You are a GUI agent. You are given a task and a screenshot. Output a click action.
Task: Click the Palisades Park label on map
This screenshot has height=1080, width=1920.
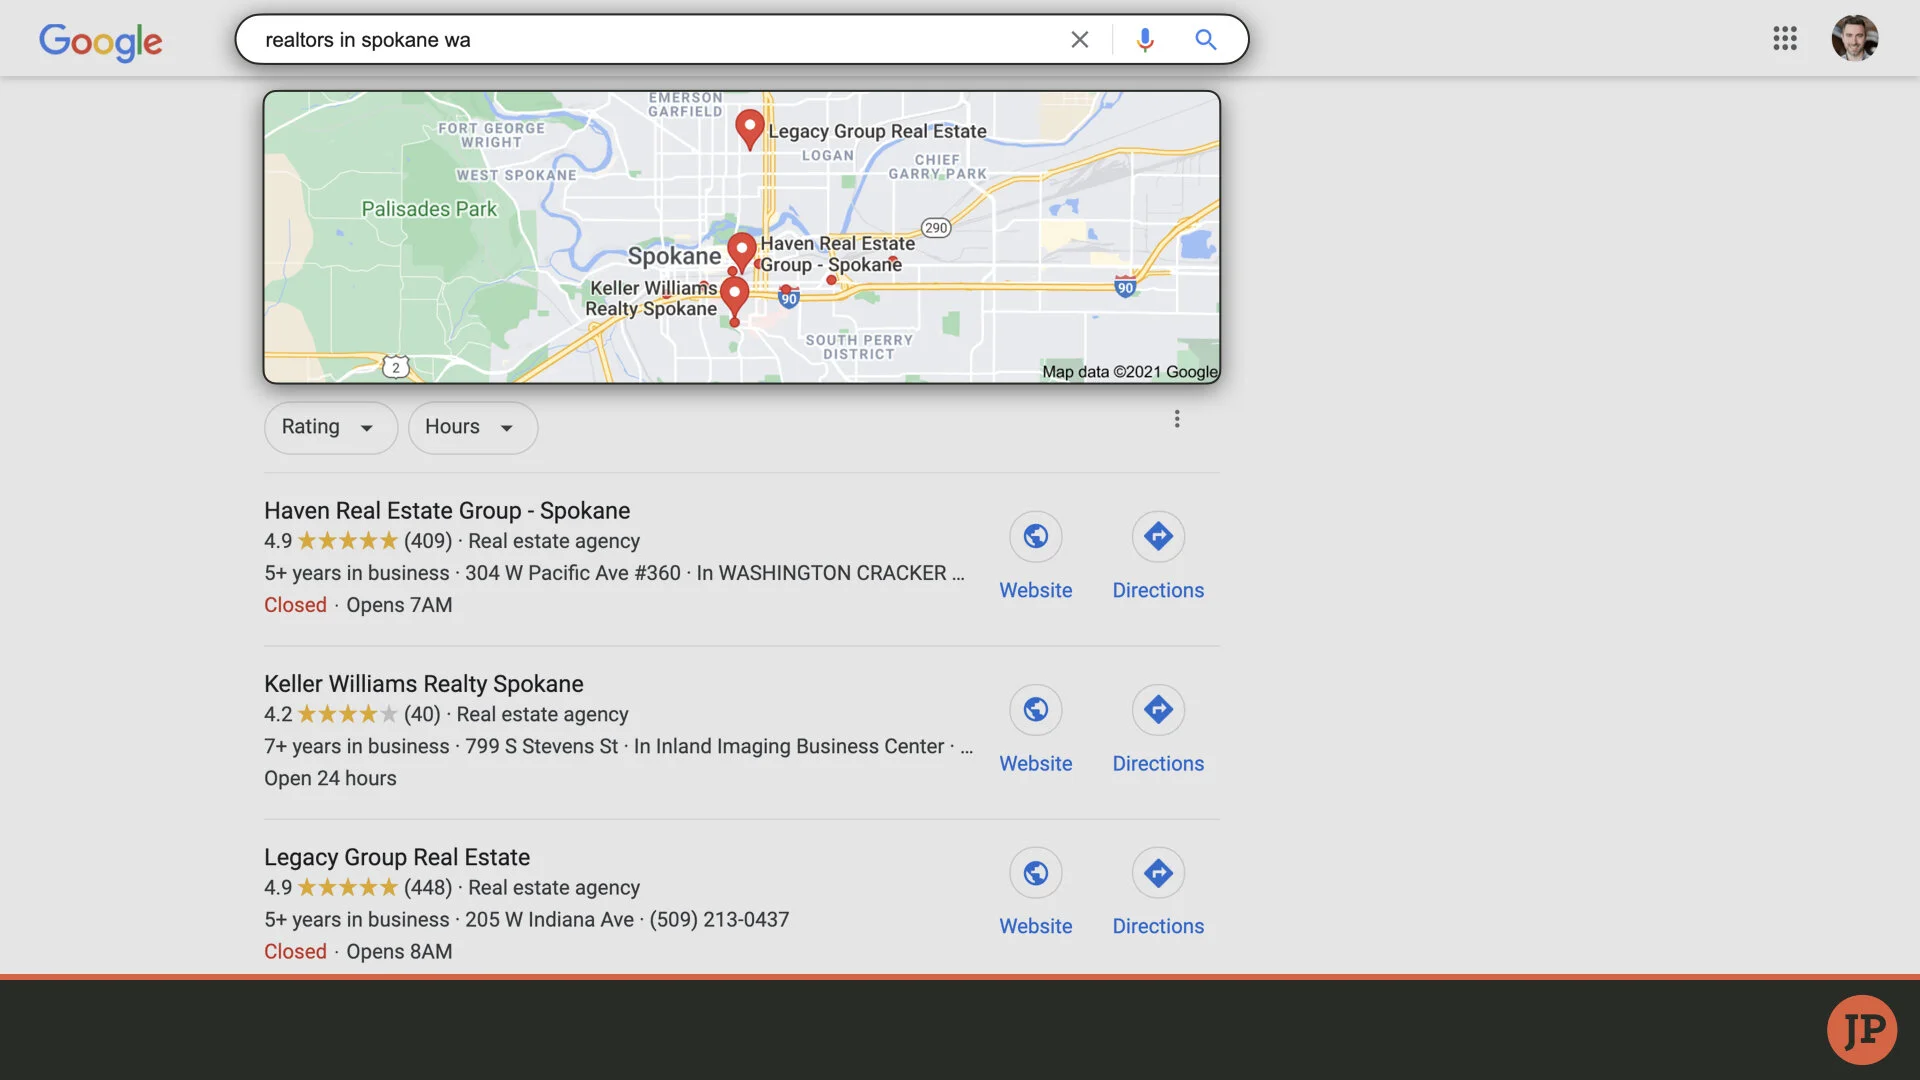(429, 209)
